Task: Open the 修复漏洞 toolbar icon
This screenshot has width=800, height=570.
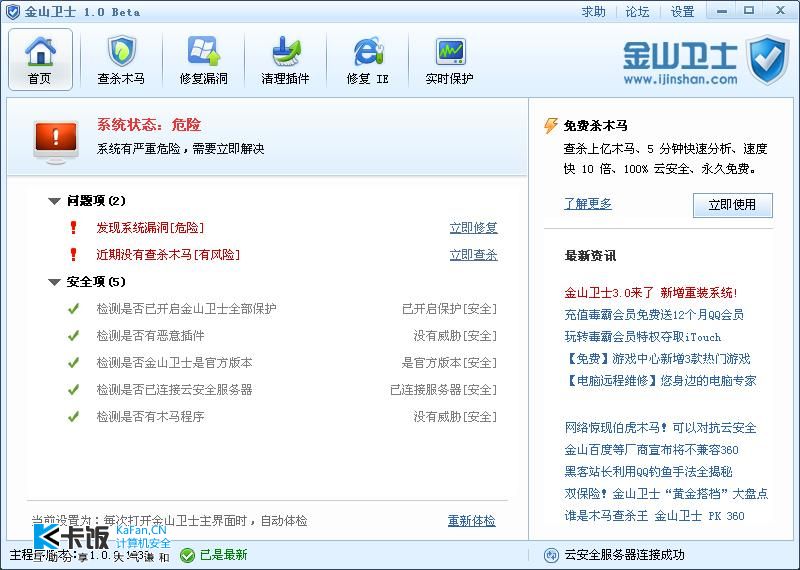Action: click(x=204, y=51)
